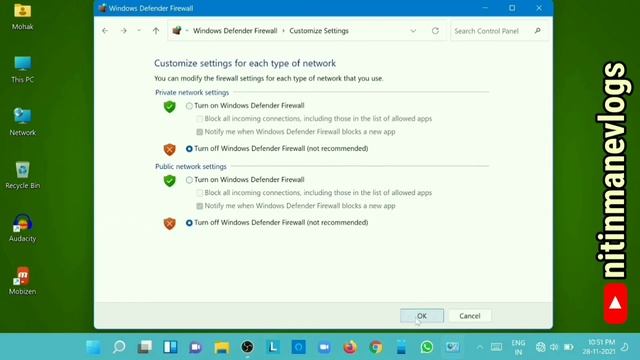Open taskbar Search
The height and width of the screenshot is (360, 640).
tap(119, 347)
